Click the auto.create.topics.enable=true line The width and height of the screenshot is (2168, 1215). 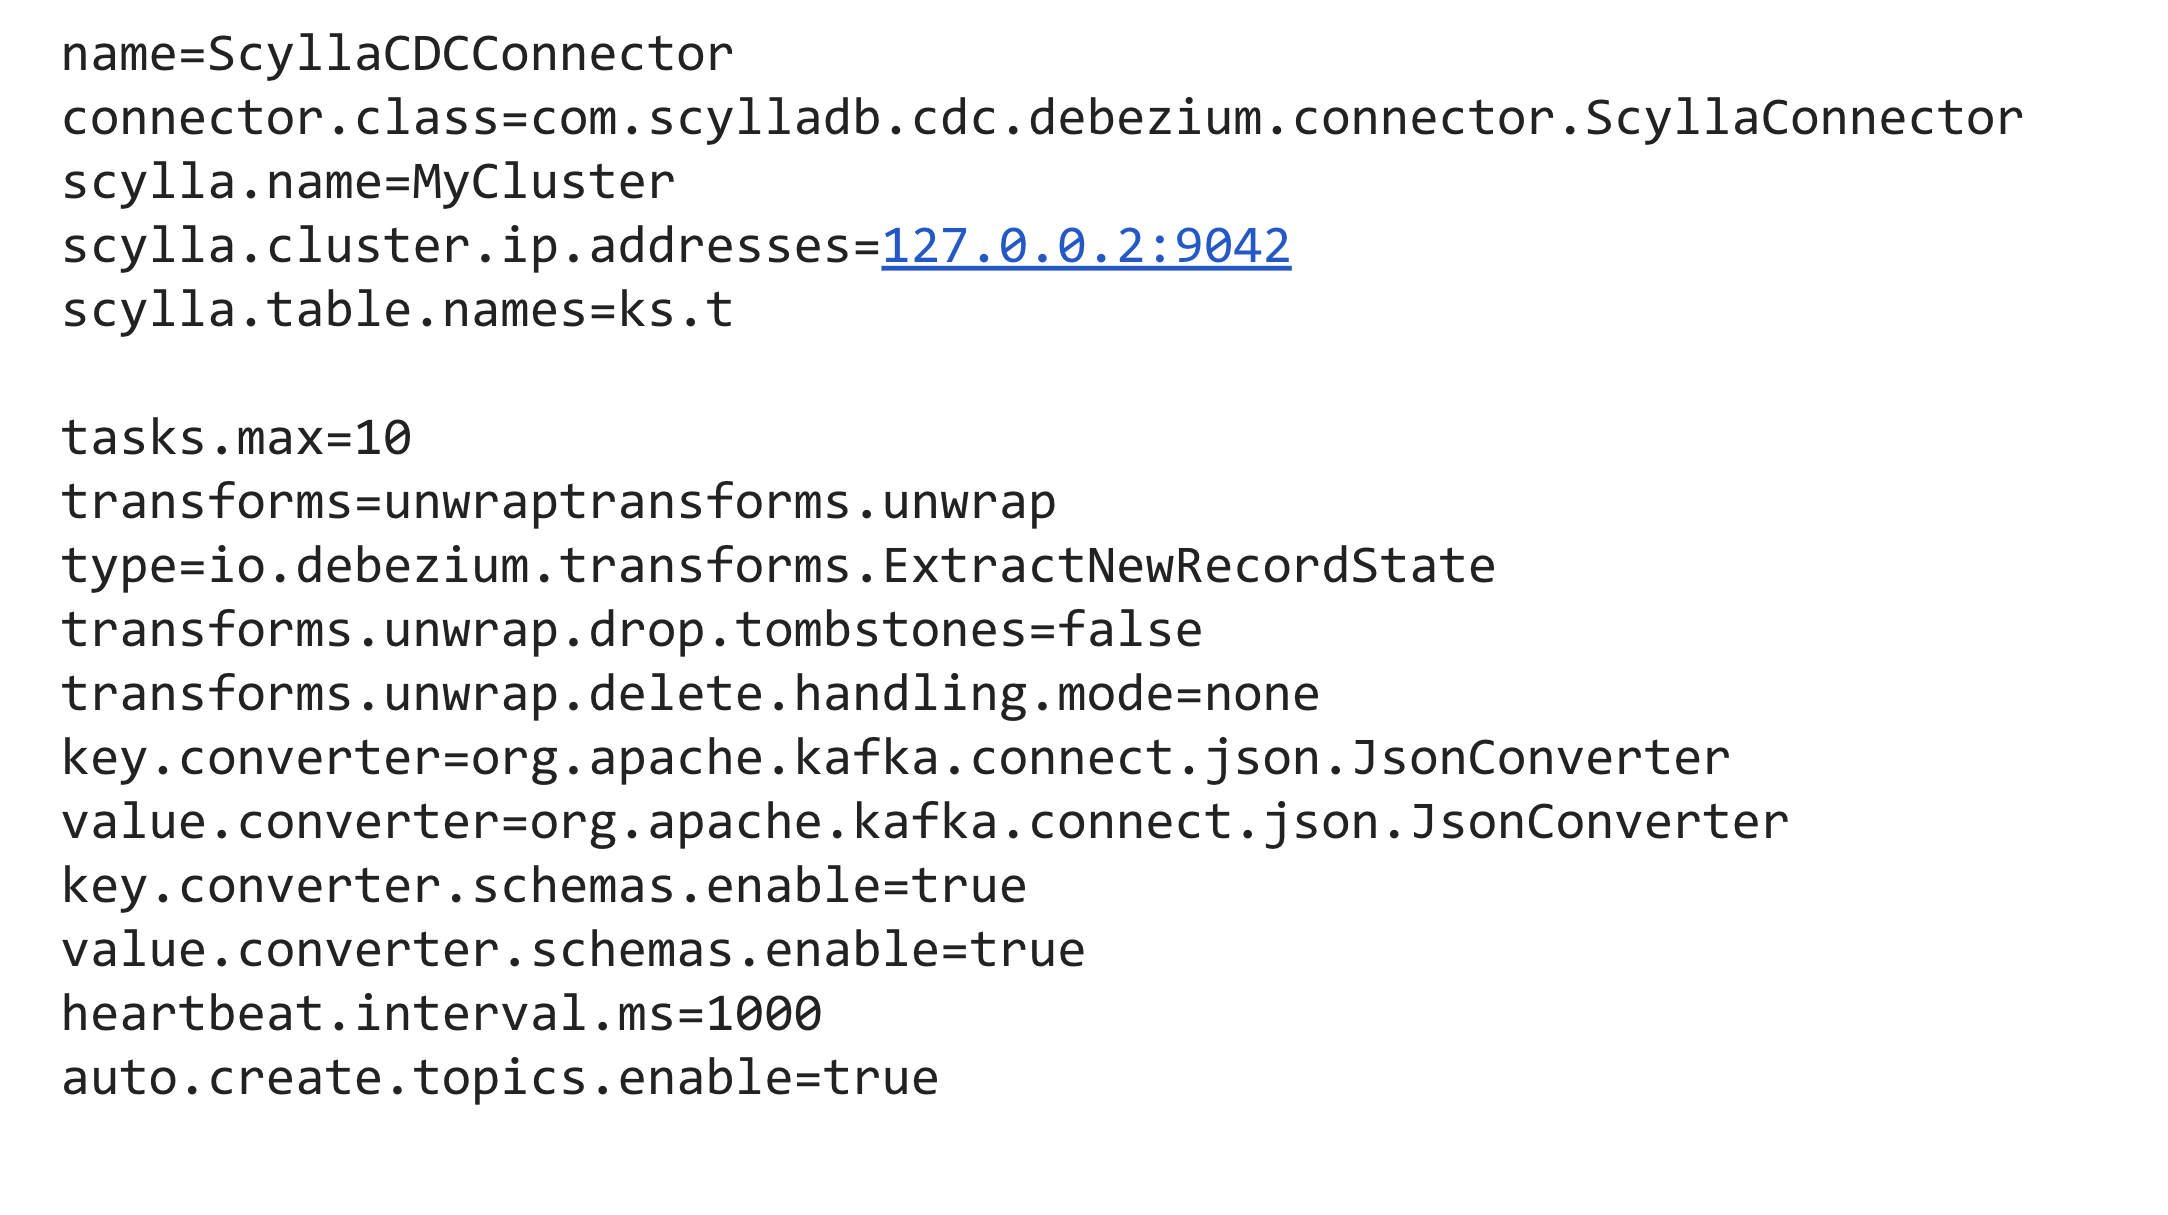pos(501,1078)
